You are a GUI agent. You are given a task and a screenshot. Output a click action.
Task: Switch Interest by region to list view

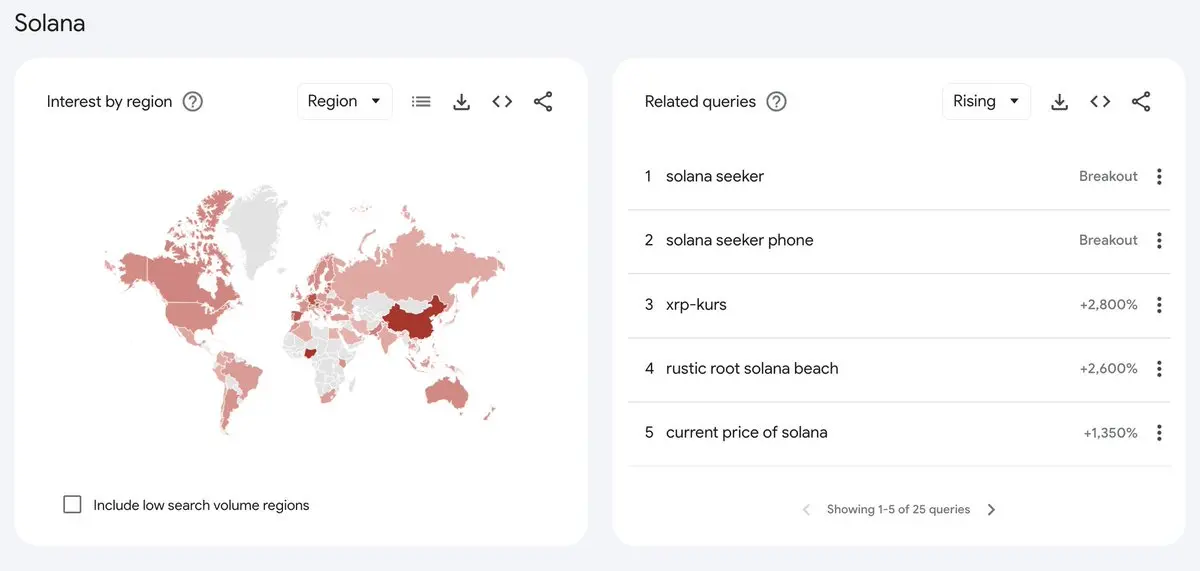(x=421, y=101)
